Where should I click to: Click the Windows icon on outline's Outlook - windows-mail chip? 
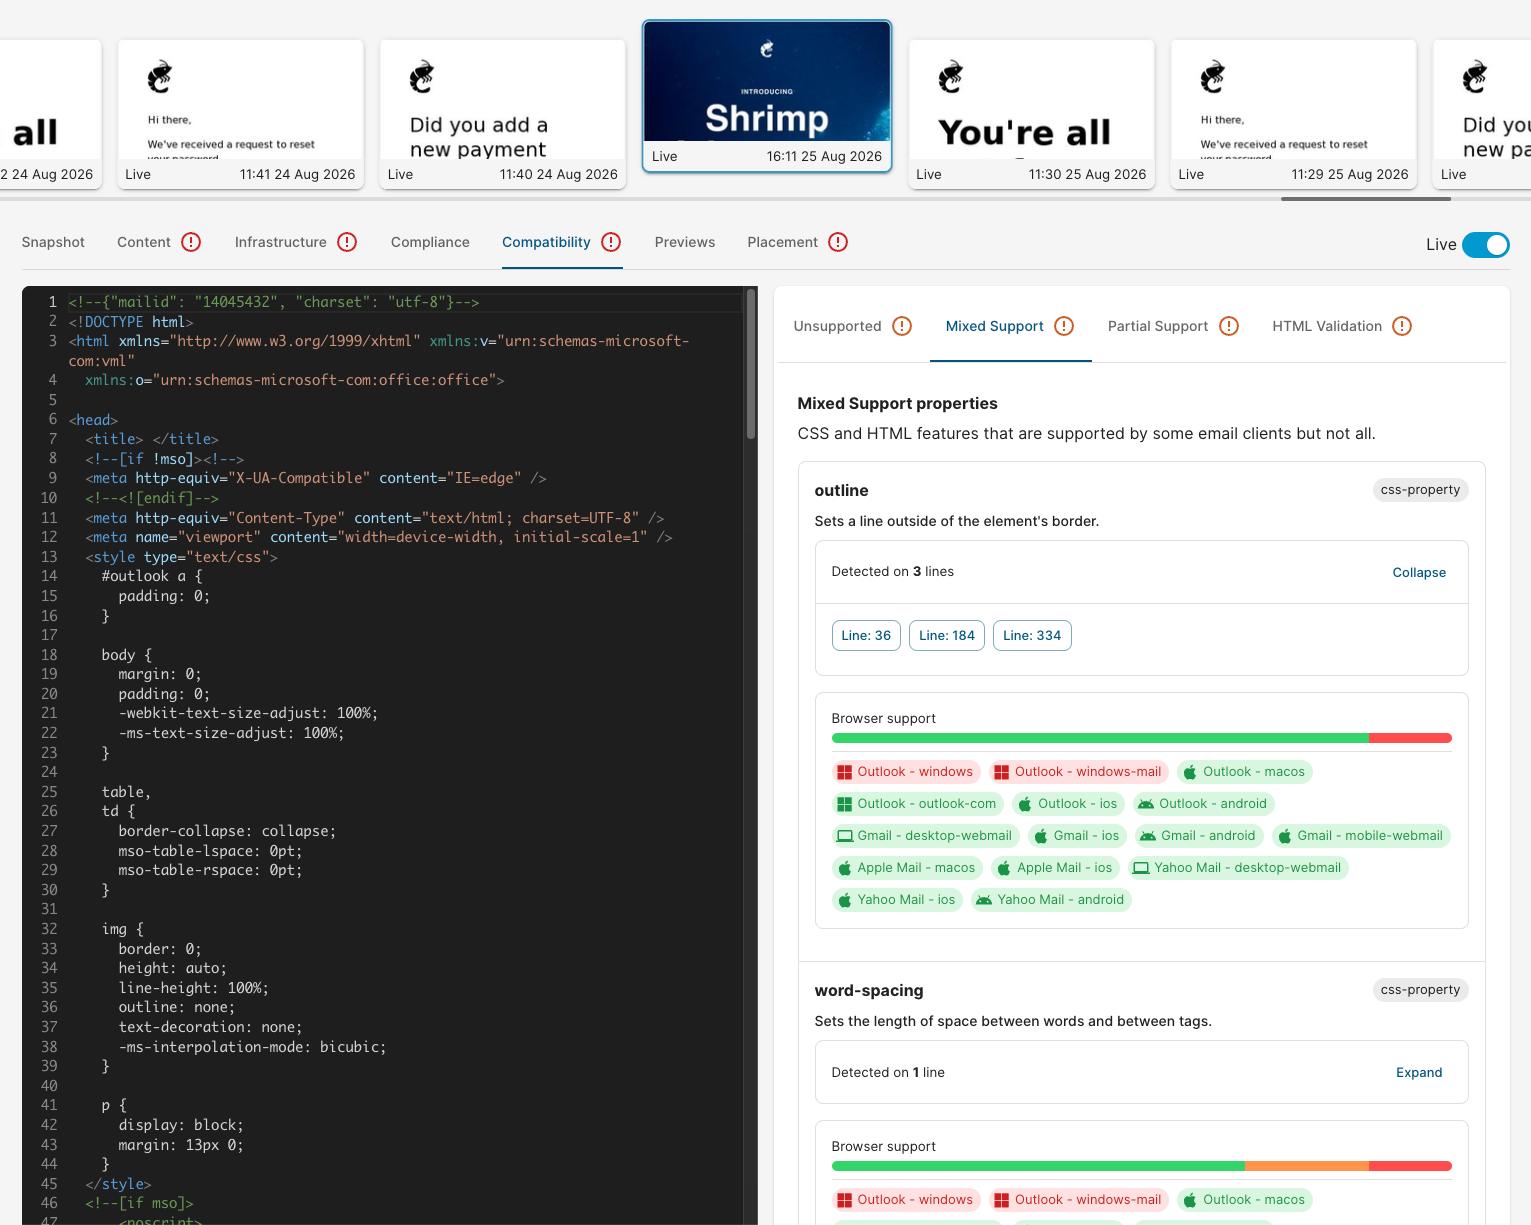1002,772
